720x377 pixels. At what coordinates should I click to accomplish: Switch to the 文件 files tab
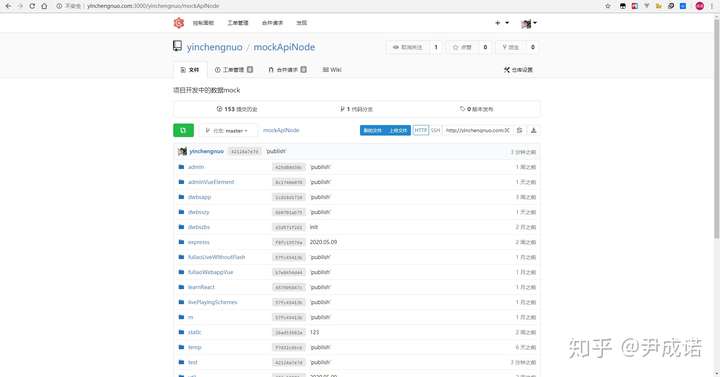(x=190, y=70)
